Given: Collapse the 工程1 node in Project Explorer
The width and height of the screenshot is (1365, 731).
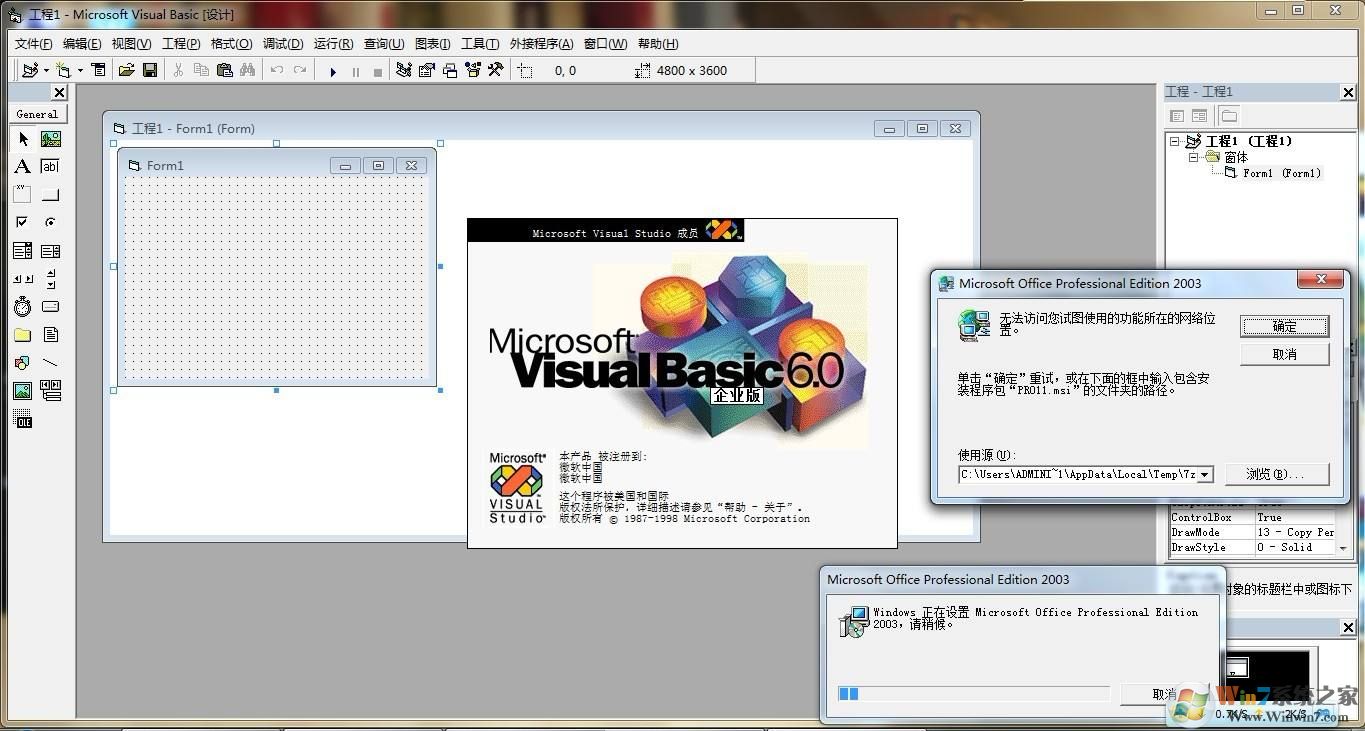Looking at the screenshot, I should tap(1176, 141).
